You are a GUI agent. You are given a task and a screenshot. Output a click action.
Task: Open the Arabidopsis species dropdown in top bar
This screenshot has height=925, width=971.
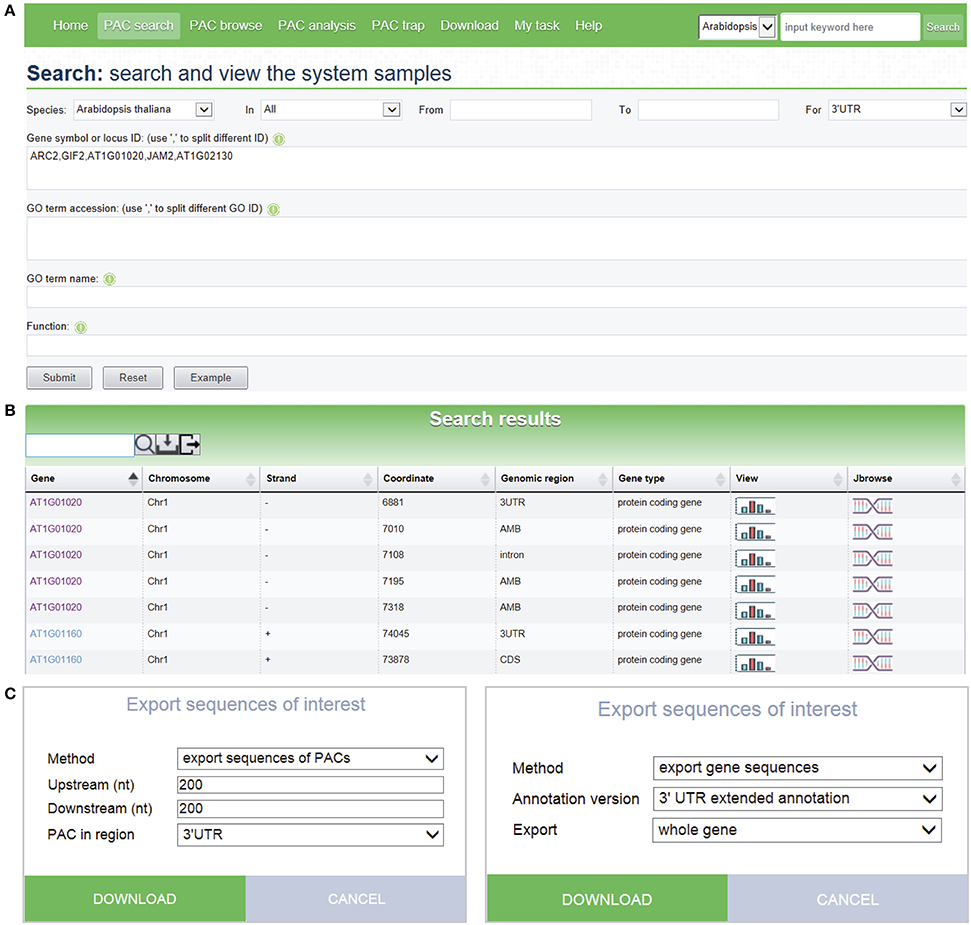[738, 27]
